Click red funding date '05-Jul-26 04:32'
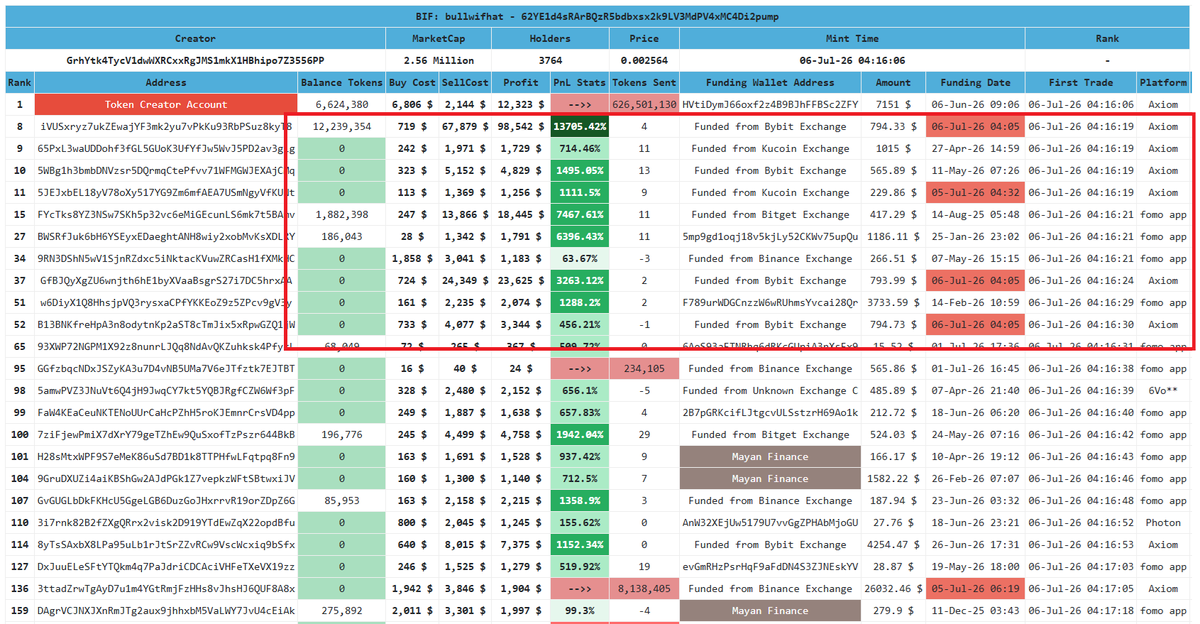The height and width of the screenshot is (624, 1200). point(975,192)
